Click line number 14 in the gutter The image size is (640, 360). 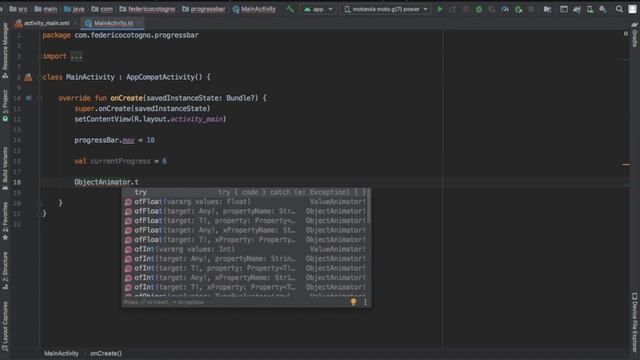click(17, 140)
